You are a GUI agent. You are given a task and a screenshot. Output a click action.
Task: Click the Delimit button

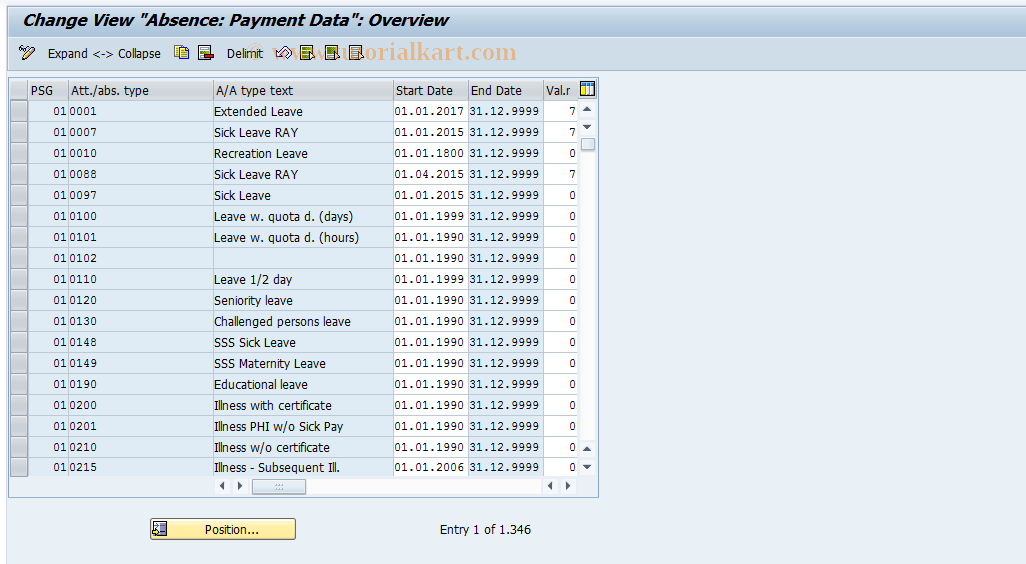click(x=245, y=54)
